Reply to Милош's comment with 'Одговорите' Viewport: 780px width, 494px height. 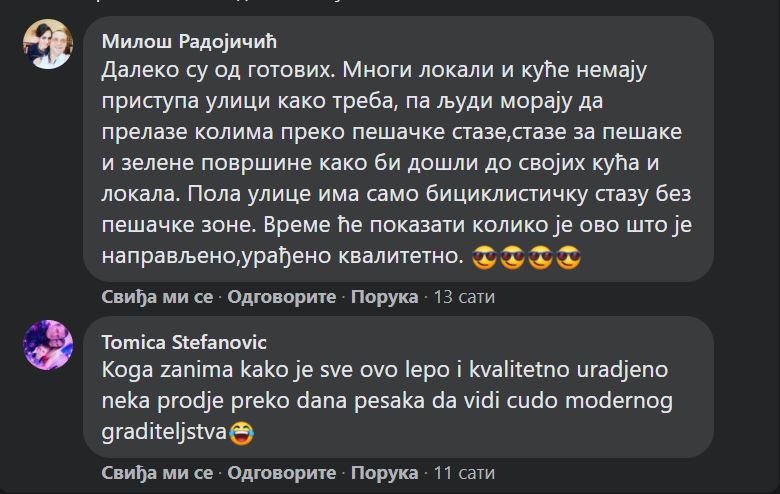pos(284,297)
